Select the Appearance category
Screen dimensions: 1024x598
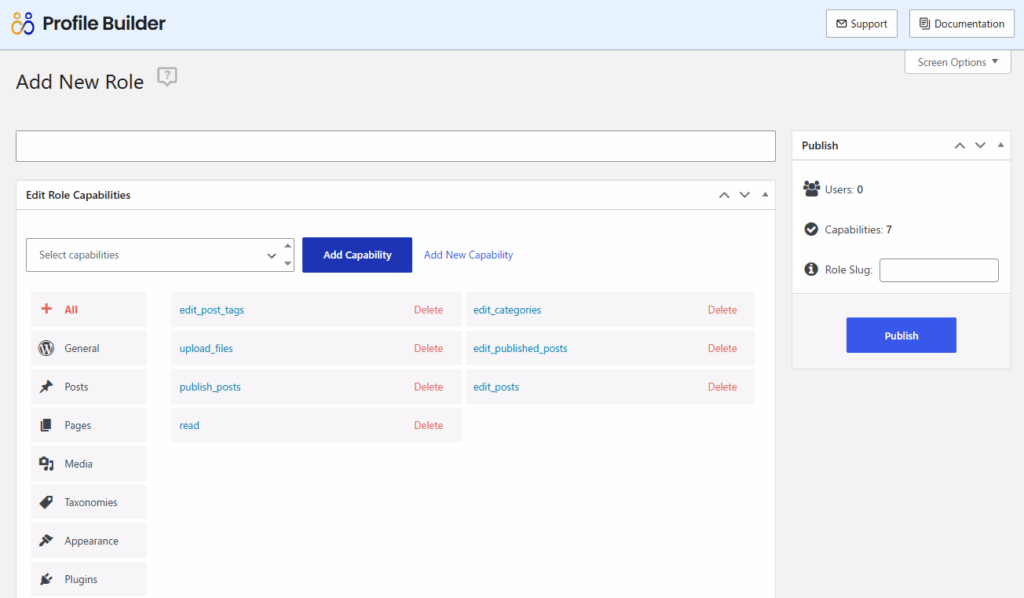(x=89, y=541)
